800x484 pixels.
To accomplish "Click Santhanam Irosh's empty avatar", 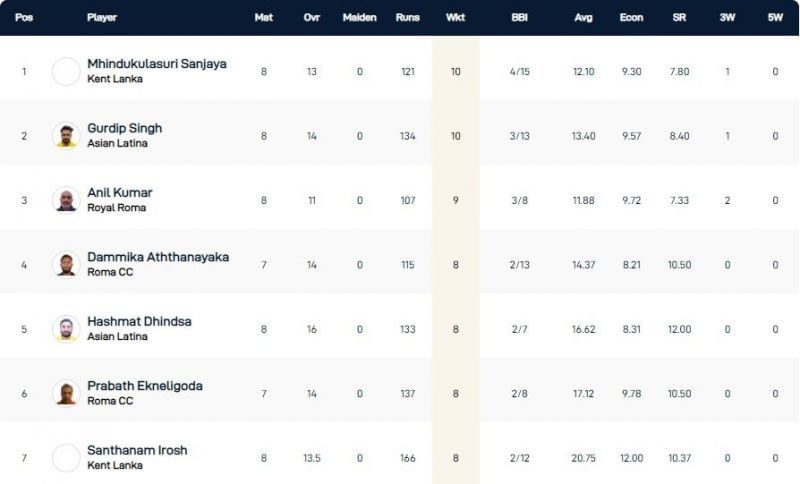I will click(66, 457).
